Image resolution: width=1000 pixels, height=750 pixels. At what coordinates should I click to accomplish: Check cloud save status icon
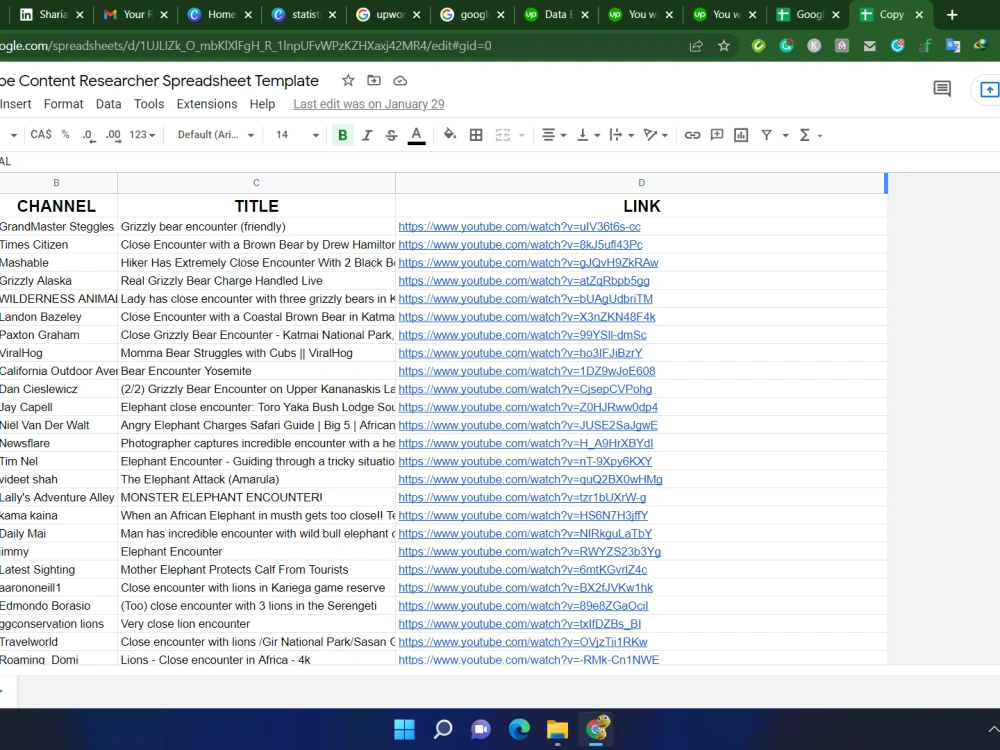tap(400, 80)
